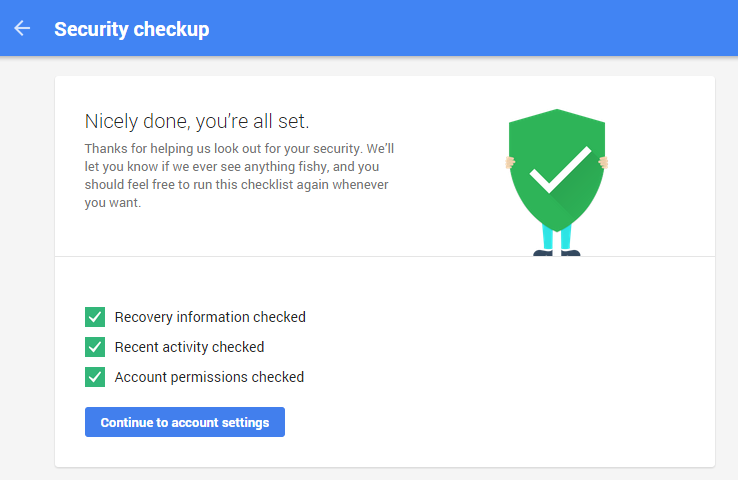Click the right hand gripping the shield

click(x=603, y=162)
